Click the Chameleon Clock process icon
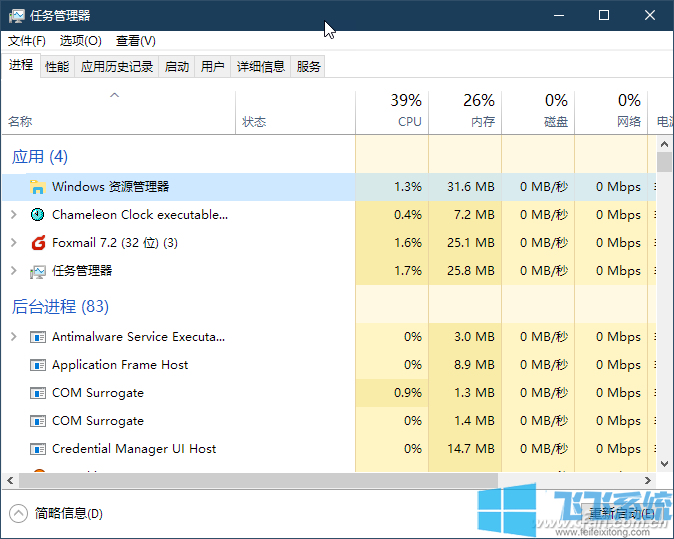 (x=37, y=214)
